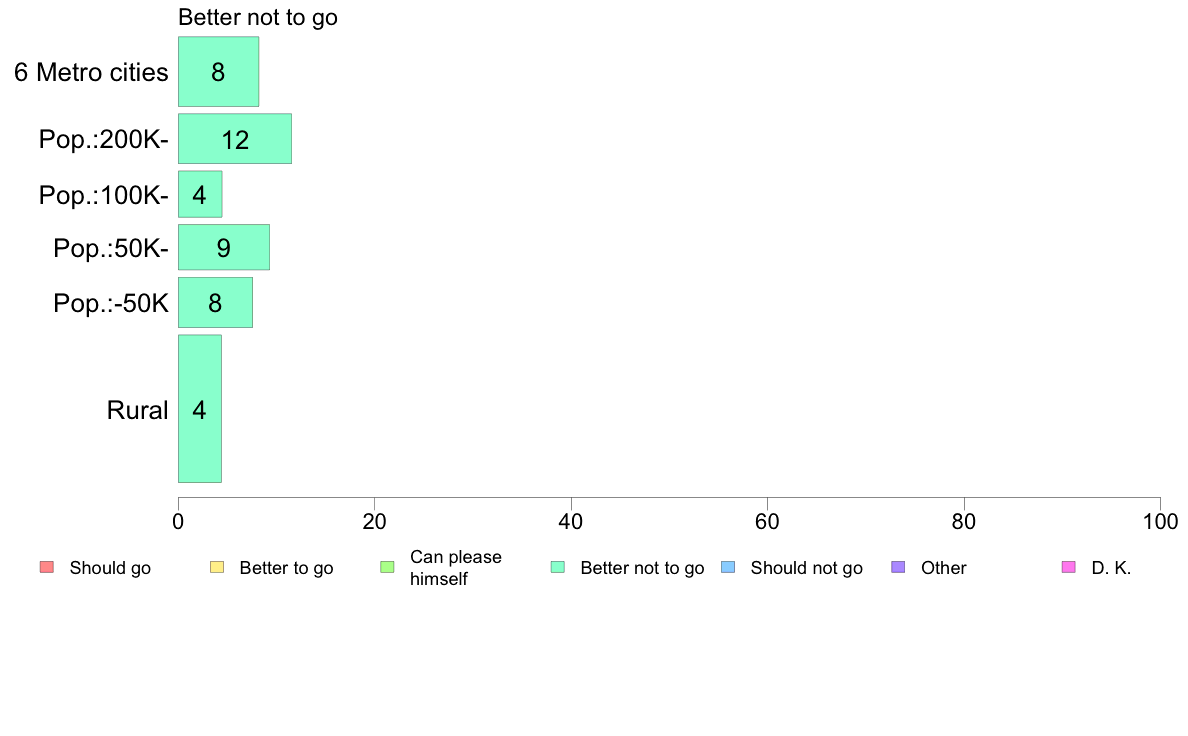Screen dimensions: 1188x736
Task: Click the Pop.:50K- bar showing 9
Action: 224,247
